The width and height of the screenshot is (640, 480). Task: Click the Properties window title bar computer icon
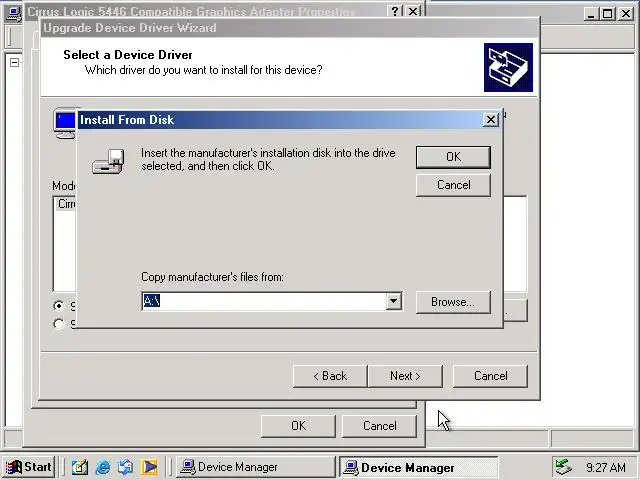coord(14,12)
